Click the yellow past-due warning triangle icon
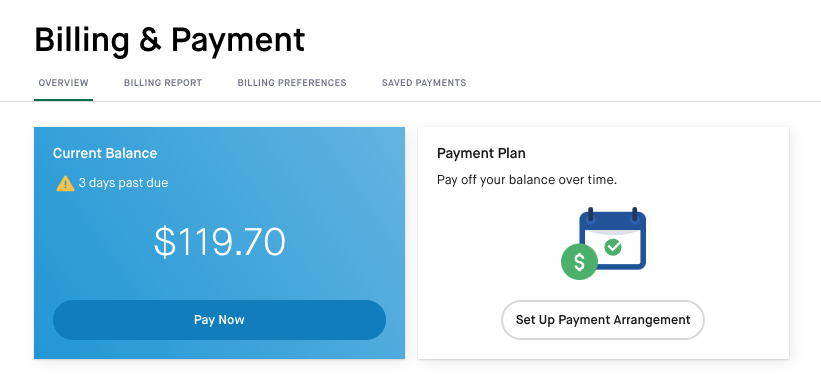Image resolution: width=821 pixels, height=381 pixels. click(65, 183)
